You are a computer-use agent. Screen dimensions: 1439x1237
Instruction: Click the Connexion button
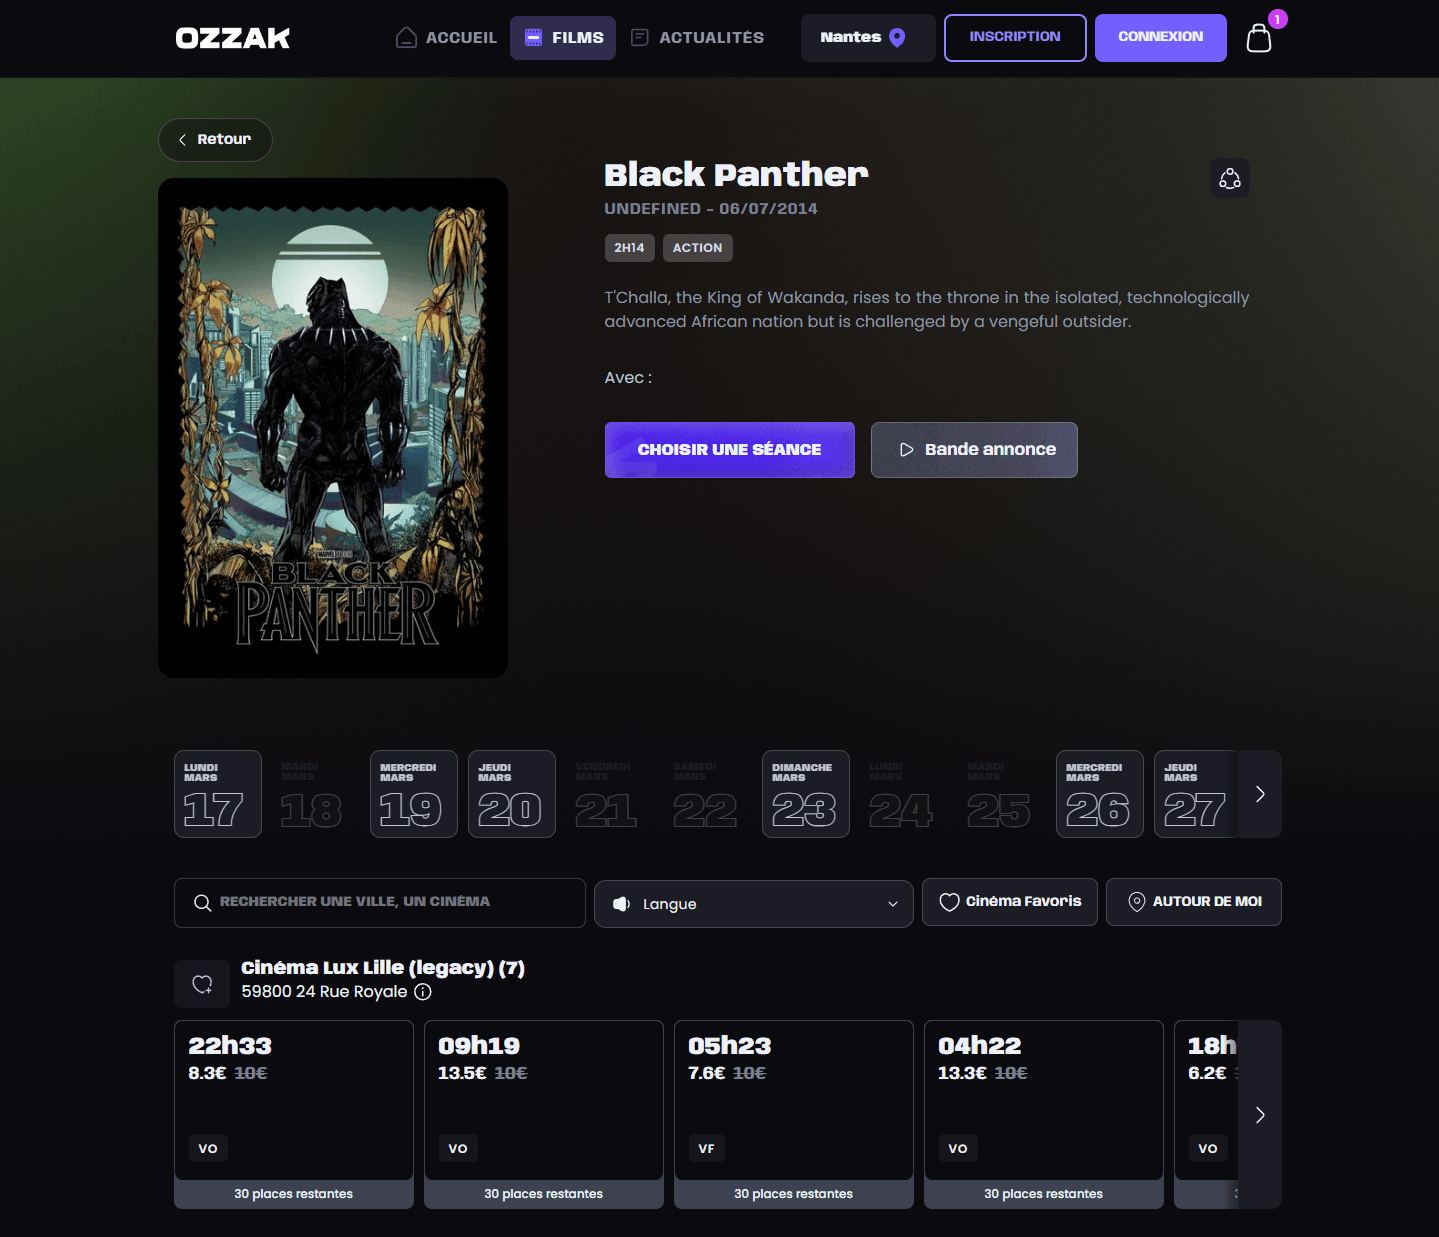(1161, 38)
